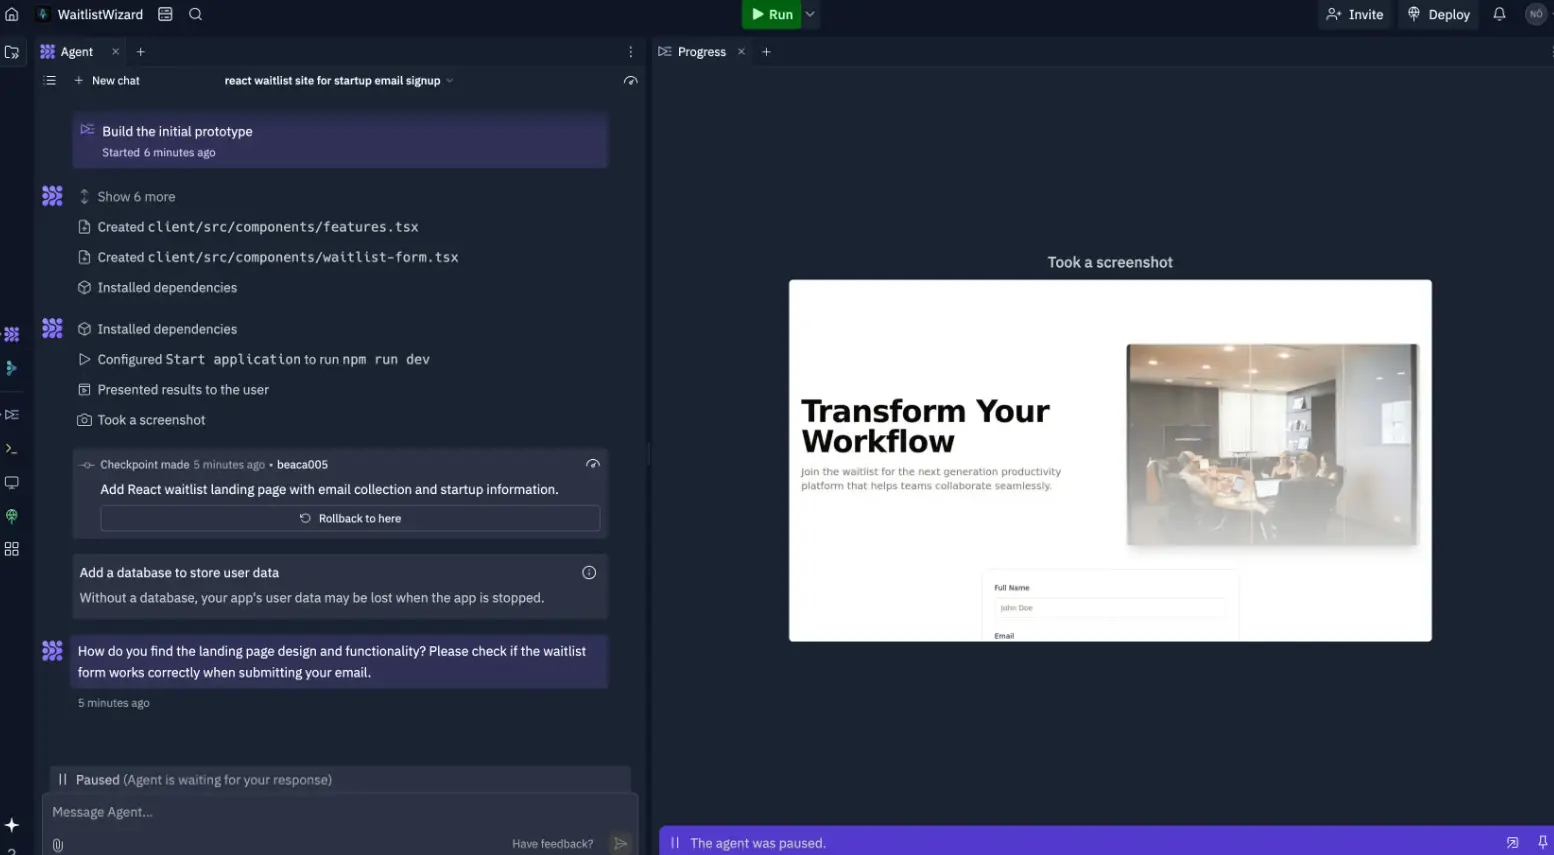Open the Agent tab options menu (three dots)
The image size is (1554, 855).
(x=630, y=52)
